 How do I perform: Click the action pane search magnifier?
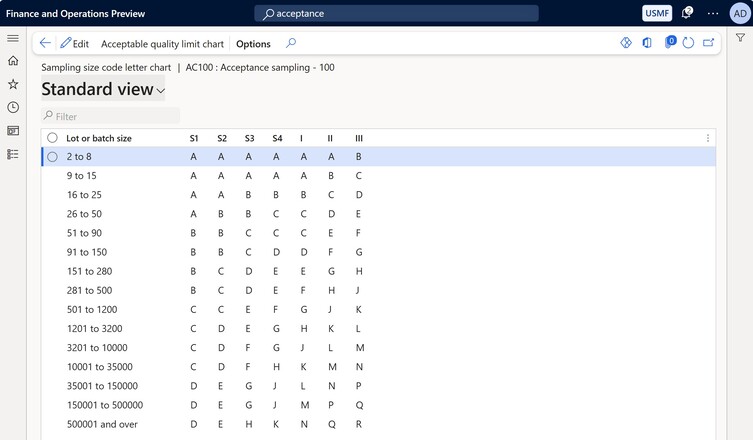291,43
